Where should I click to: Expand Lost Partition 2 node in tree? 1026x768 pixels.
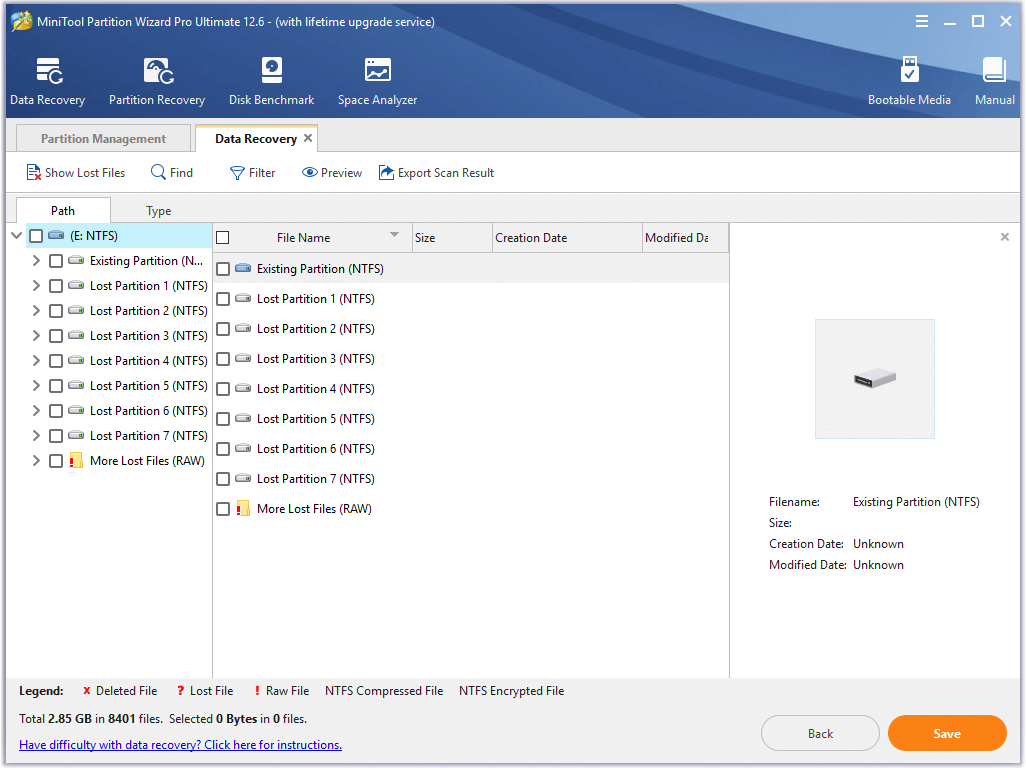(x=36, y=311)
